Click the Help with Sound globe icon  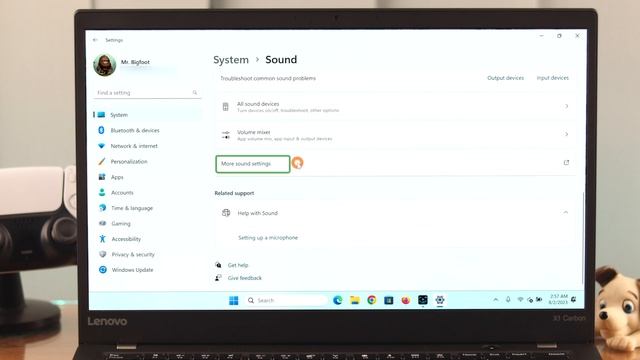click(x=226, y=213)
